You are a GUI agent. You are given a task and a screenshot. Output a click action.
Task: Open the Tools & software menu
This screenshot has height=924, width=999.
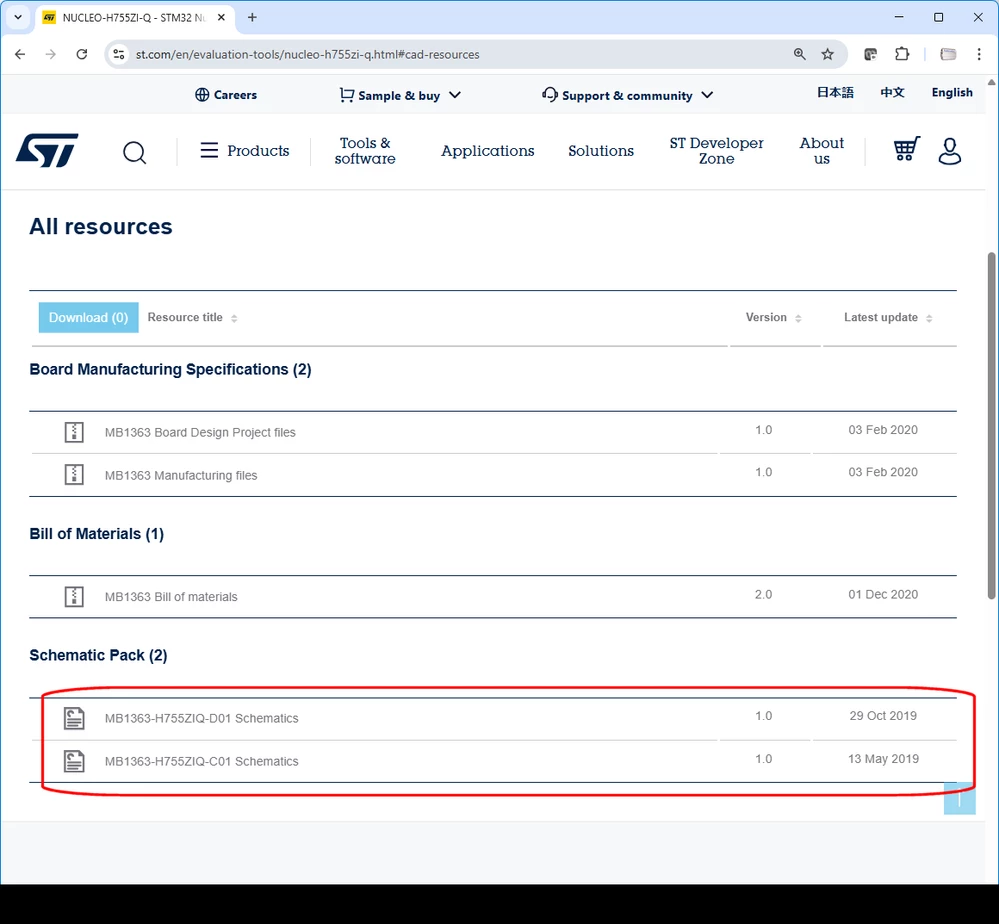pos(365,151)
